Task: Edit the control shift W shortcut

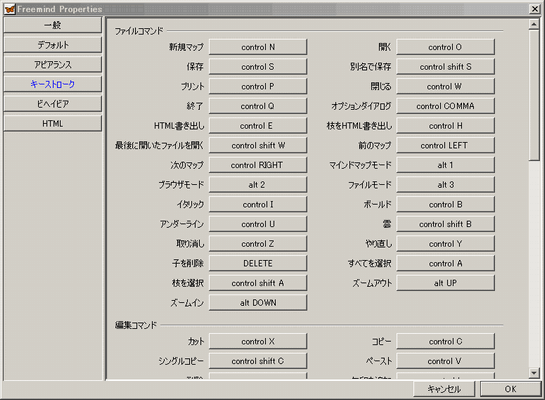Action: [258, 145]
